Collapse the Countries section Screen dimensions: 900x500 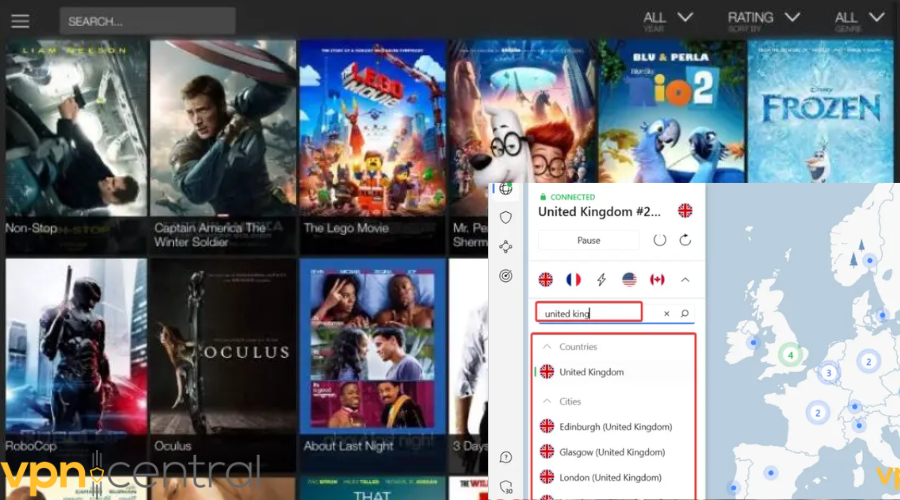click(x=546, y=347)
